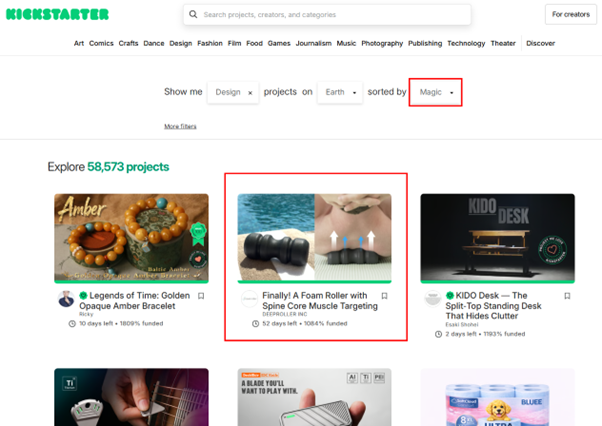Click '10 days left • 1809% funded' text

pyautogui.click(x=121, y=324)
